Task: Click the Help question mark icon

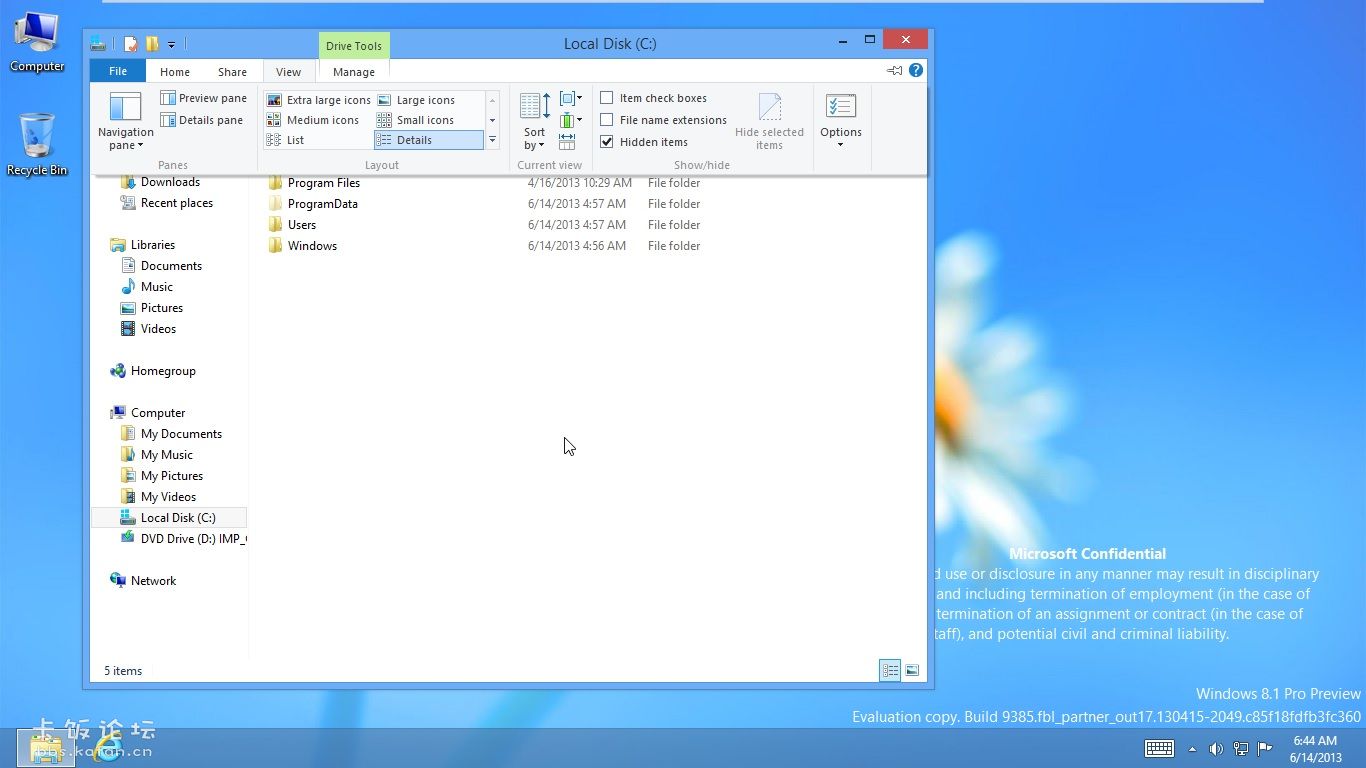Action: point(916,71)
